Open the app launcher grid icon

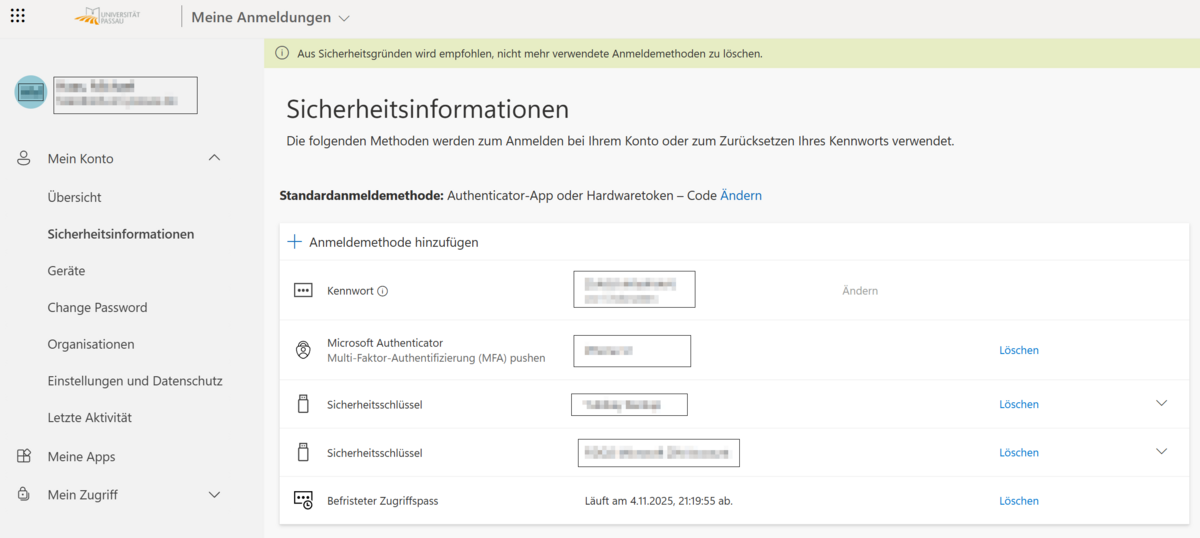pyautogui.click(x=18, y=16)
